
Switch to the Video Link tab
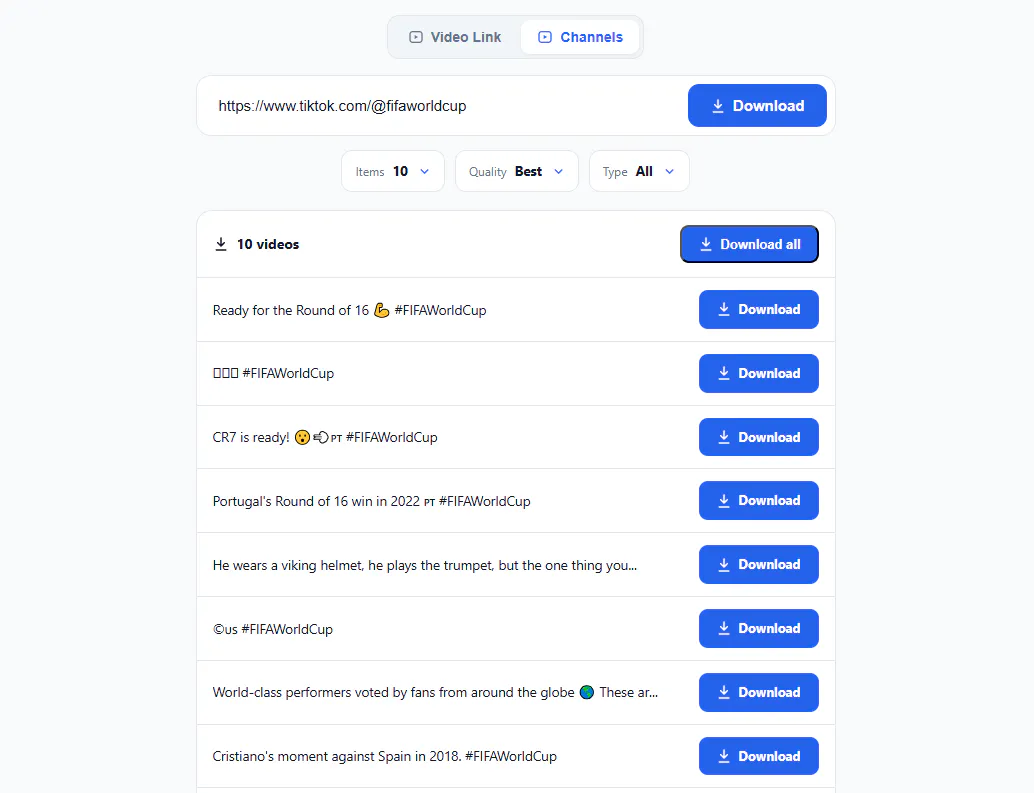(455, 37)
